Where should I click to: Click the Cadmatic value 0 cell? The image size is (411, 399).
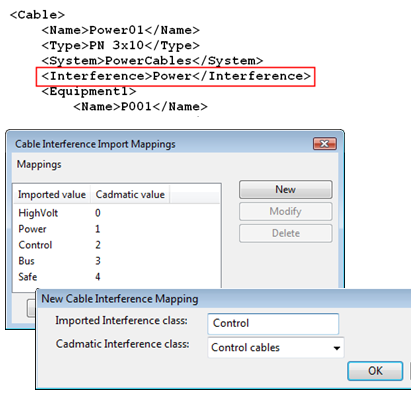[98, 213]
